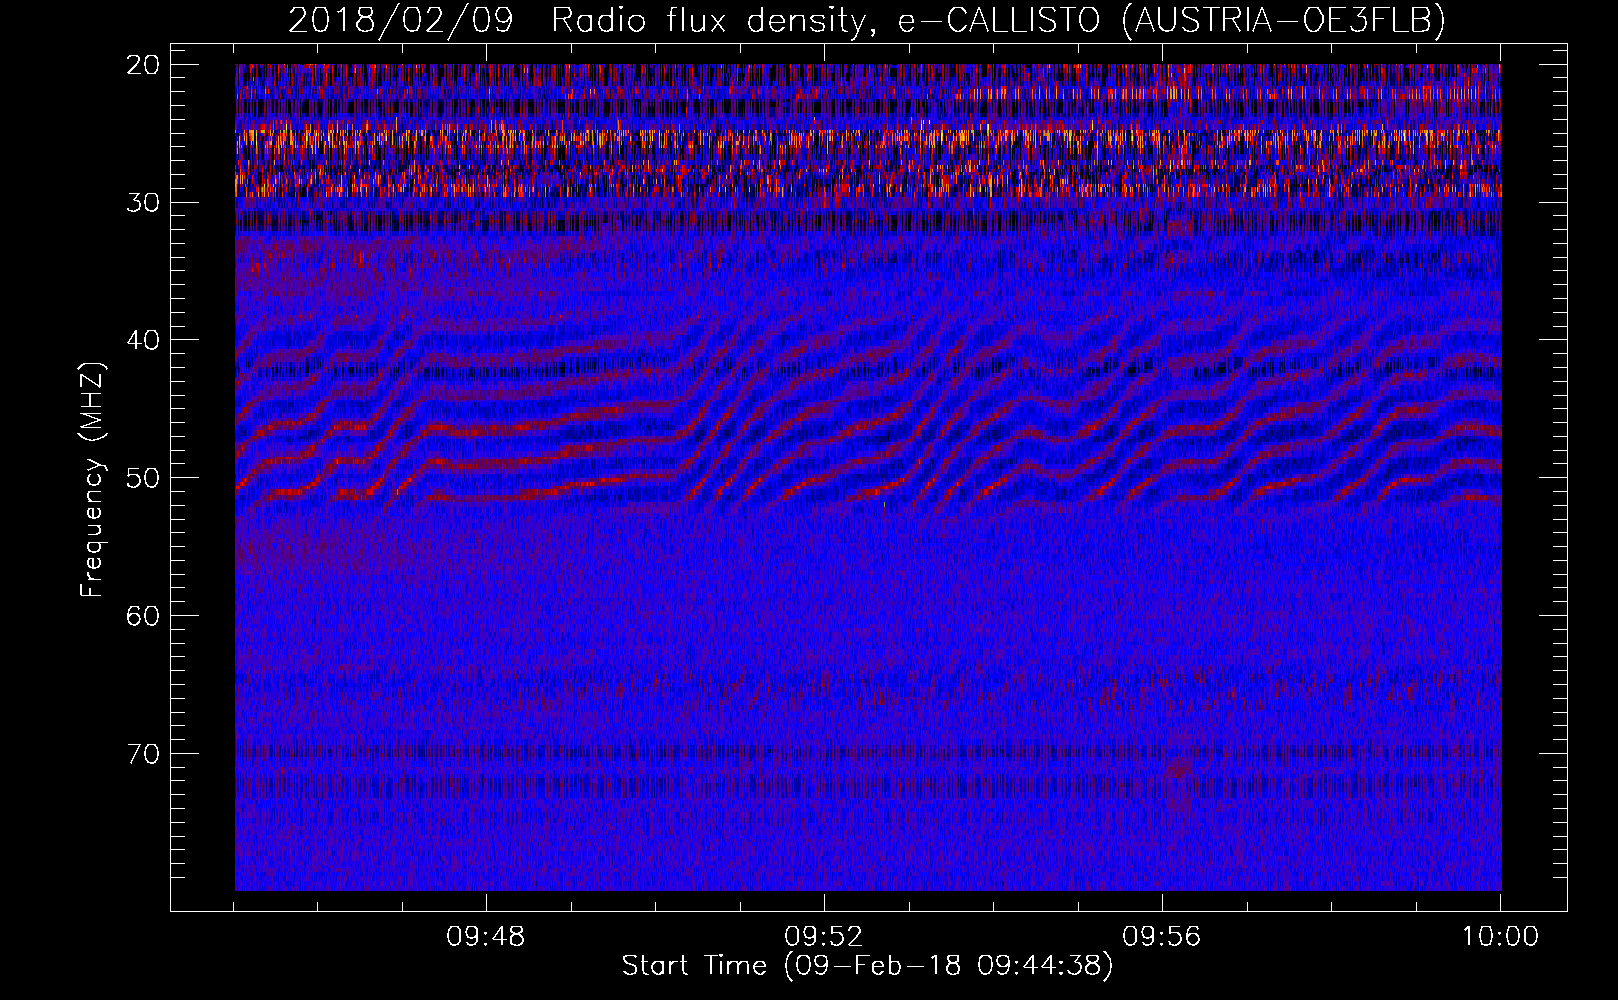Screen dimensions: 1618x1000
Task: Select the 09:56 time tick label
Action: pyautogui.click(x=1162, y=937)
